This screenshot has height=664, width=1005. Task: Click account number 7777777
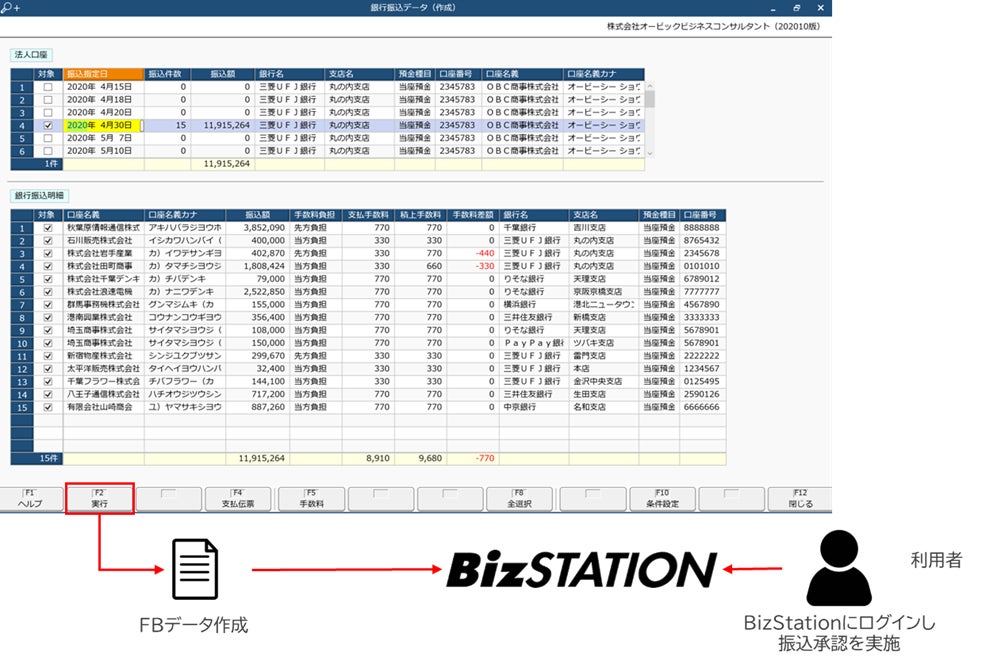(x=702, y=292)
